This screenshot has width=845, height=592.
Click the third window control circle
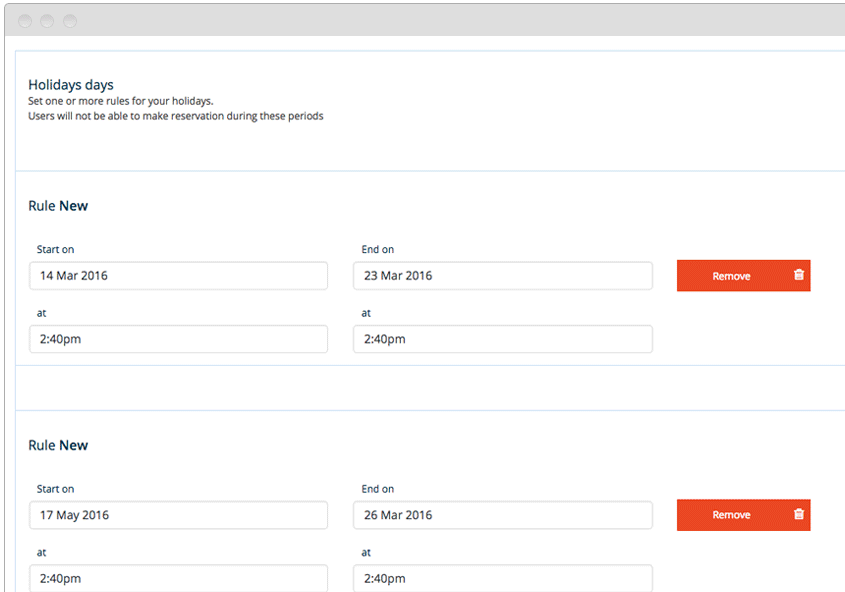point(69,20)
